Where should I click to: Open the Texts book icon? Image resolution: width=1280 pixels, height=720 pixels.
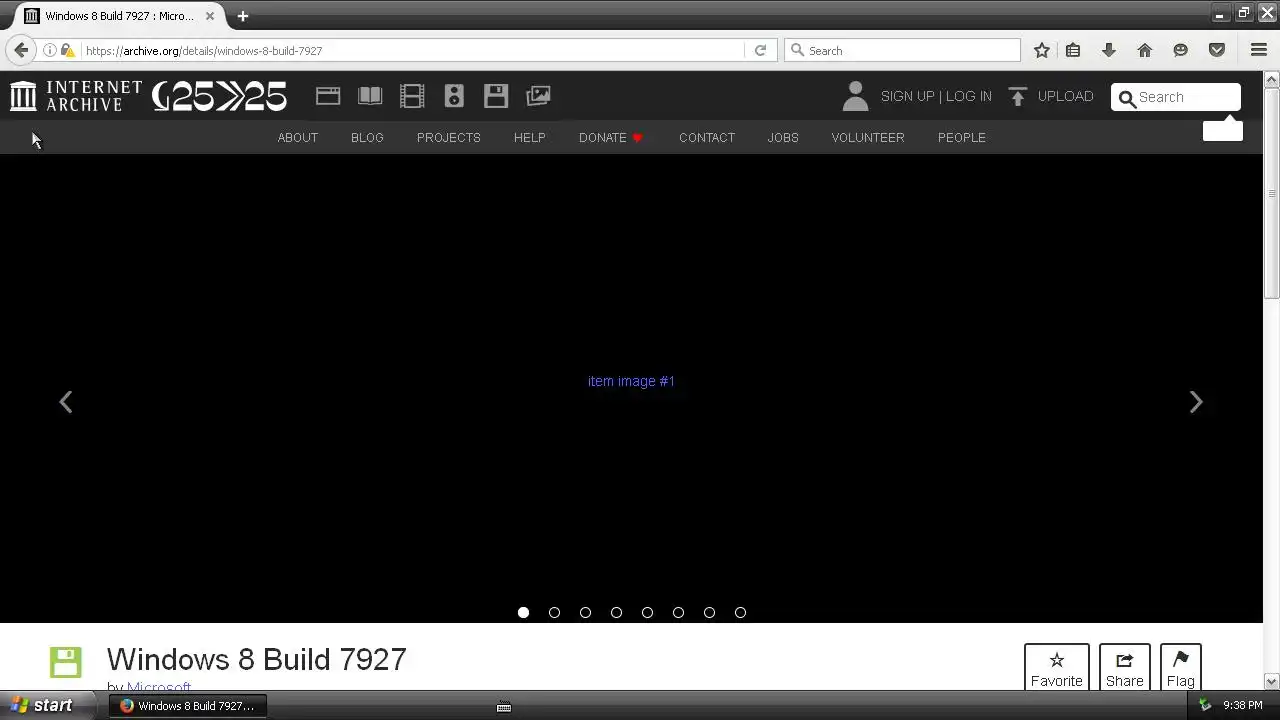[x=370, y=96]
